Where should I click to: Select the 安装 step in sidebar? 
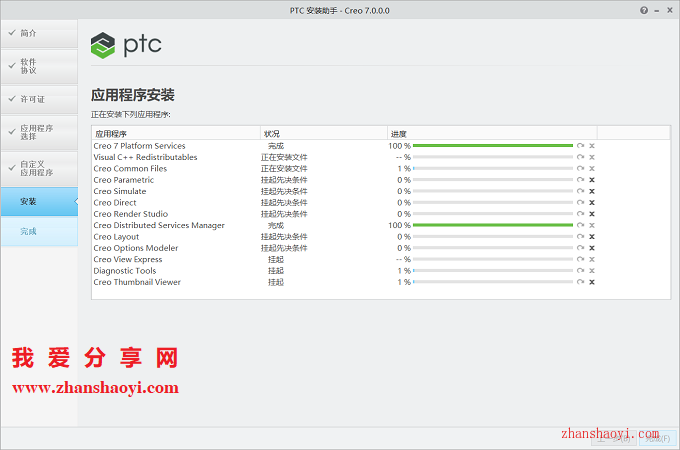[x=39, y=202]
